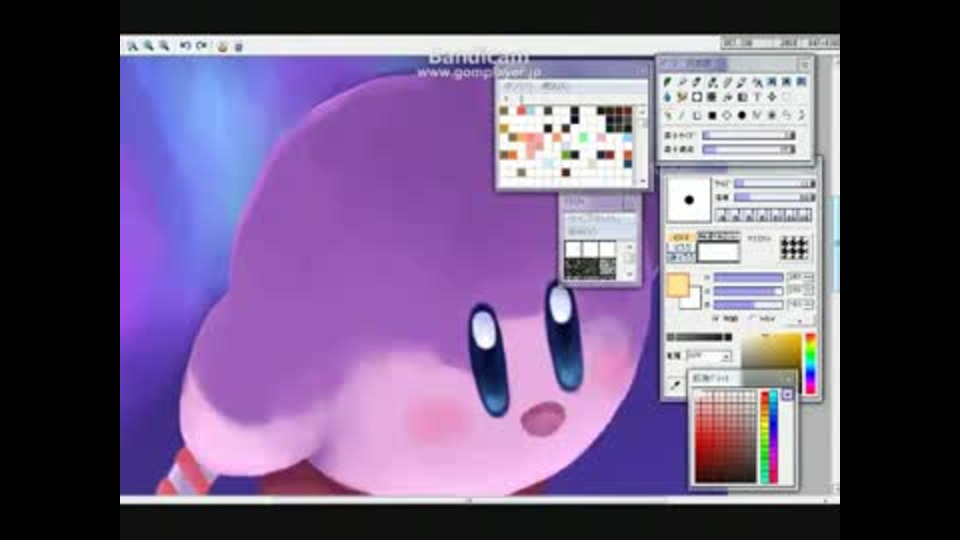Select the HSV radio button
Screen dimensions: 960x540
click(752, 318)
